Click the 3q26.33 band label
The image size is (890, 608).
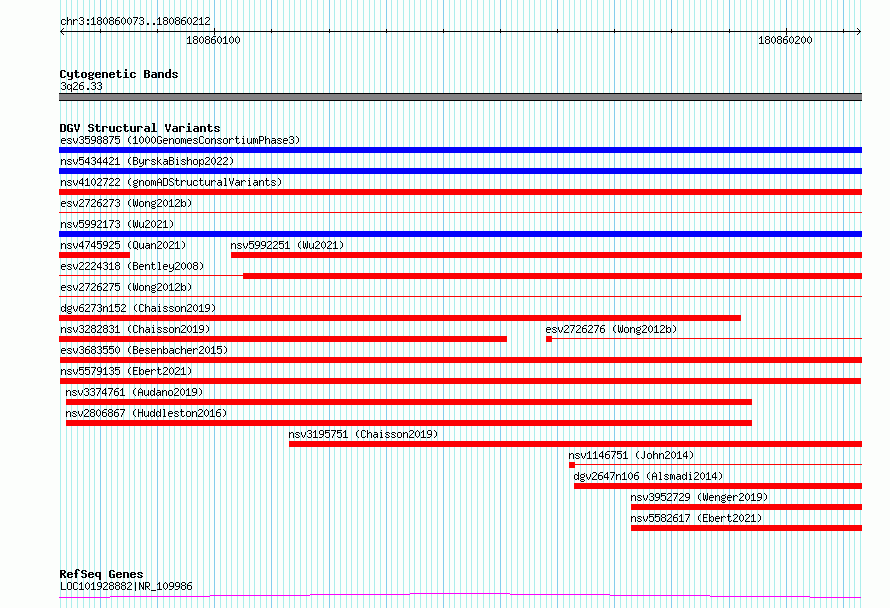coord(81,86)
